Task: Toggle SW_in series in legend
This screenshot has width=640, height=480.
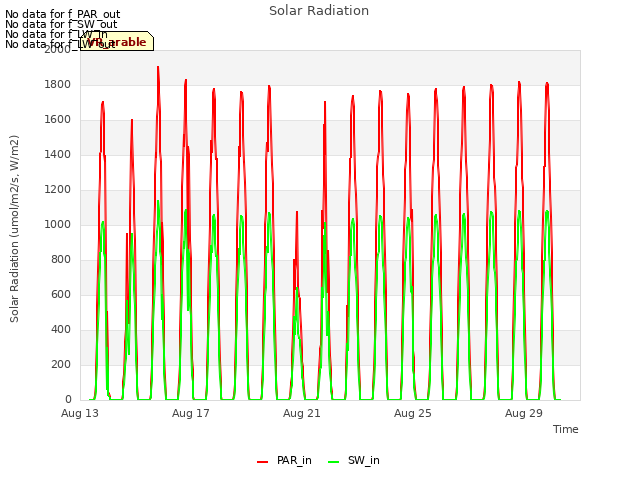Action: coord(354,460)
